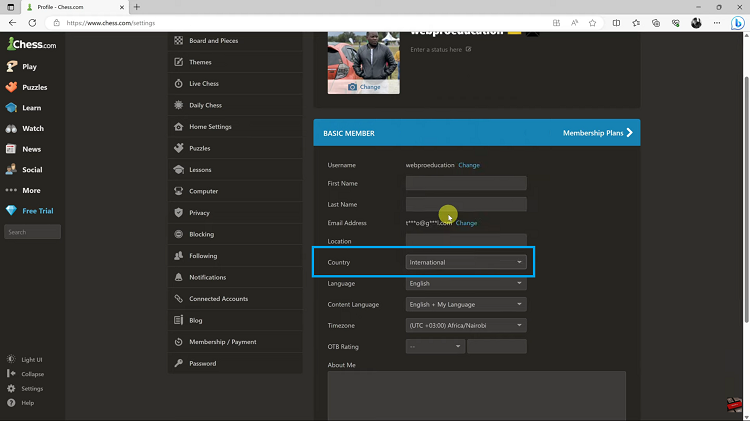Open the Watch binoculars icon
Image resolution: width=750 pixels, height=421 pixels.
[x=11, y=128]
